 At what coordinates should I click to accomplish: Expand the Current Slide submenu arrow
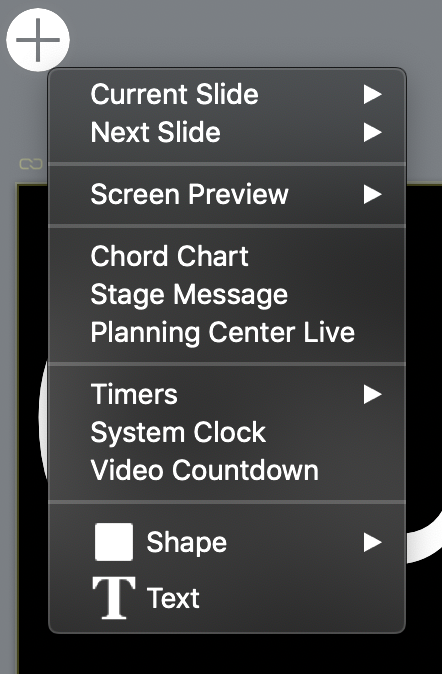tap(372, 94)
